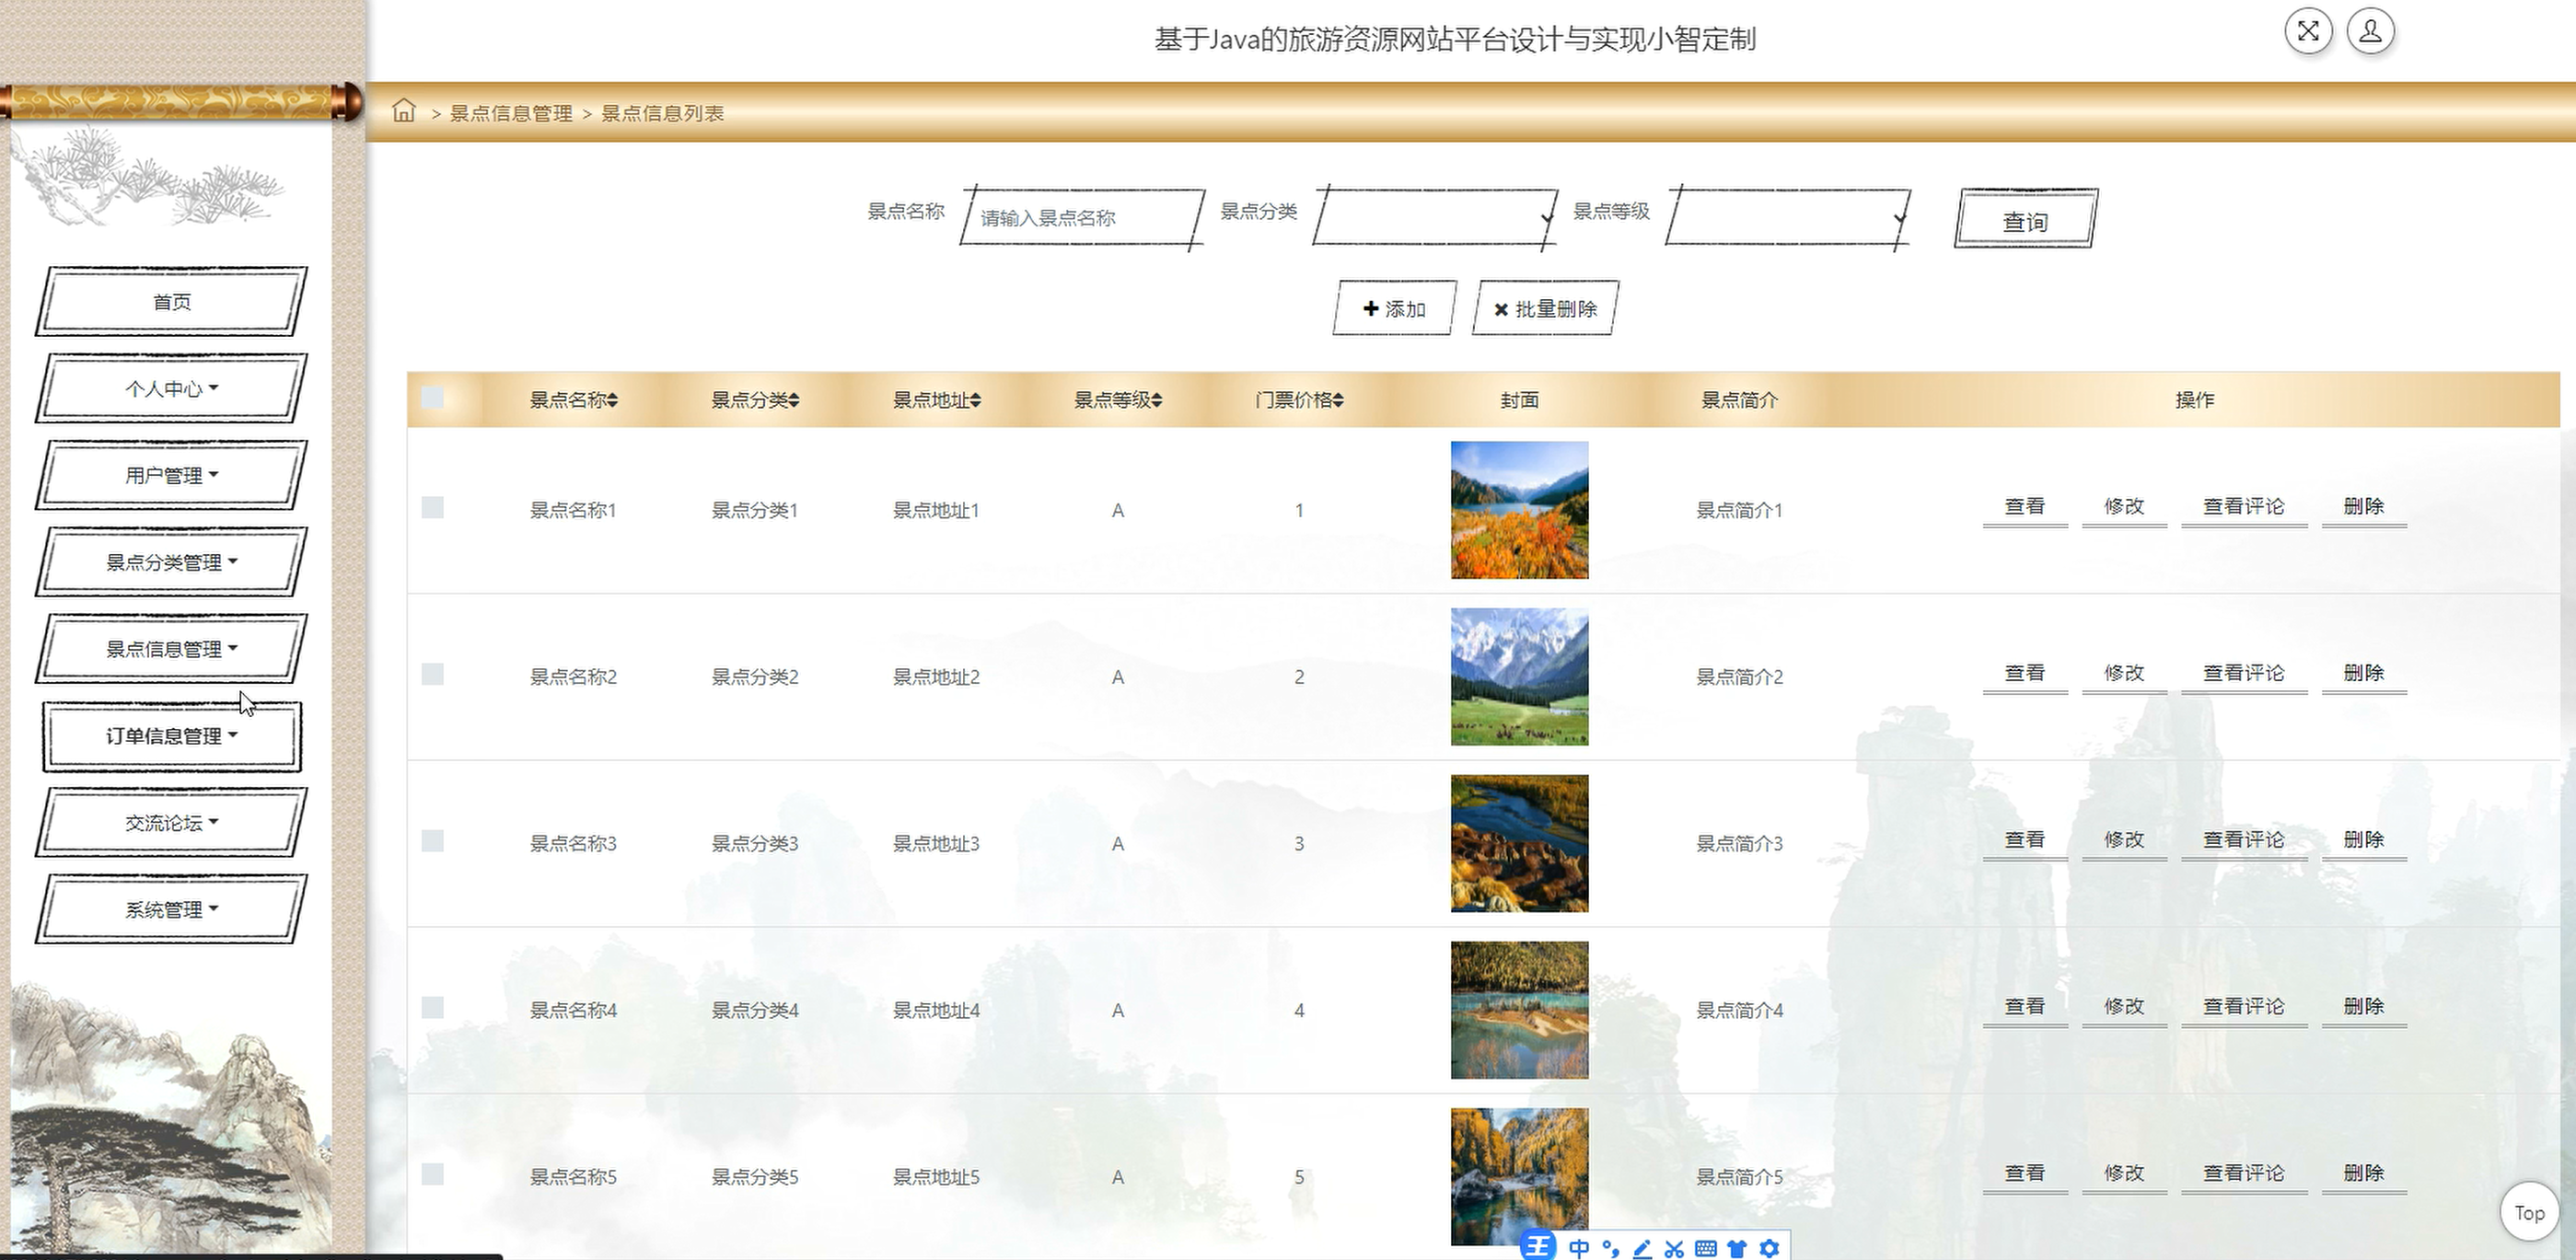Viewport: 2576px width, 1260px height.
Task: Sort by 景点名称 column arrows
Action: [612, 400]
